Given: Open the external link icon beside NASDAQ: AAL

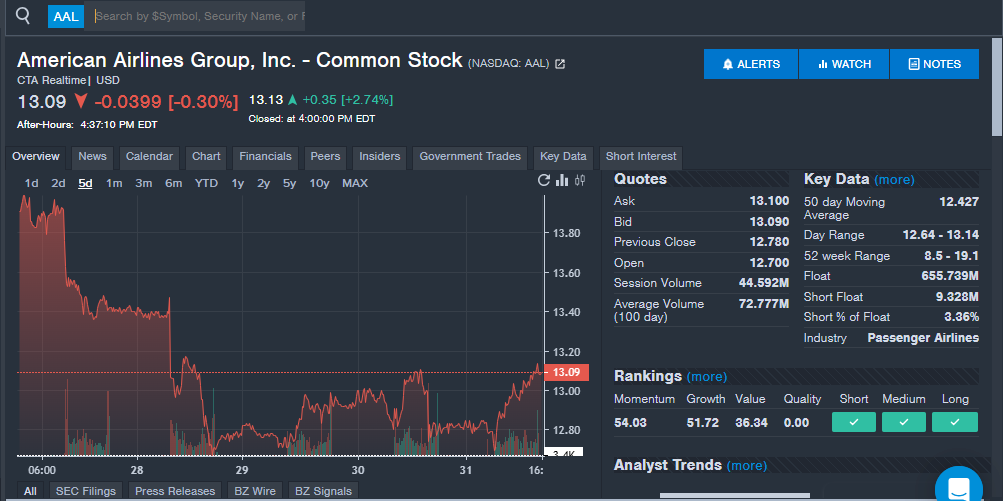Looking at the screenshot, I should click(560, 64).
